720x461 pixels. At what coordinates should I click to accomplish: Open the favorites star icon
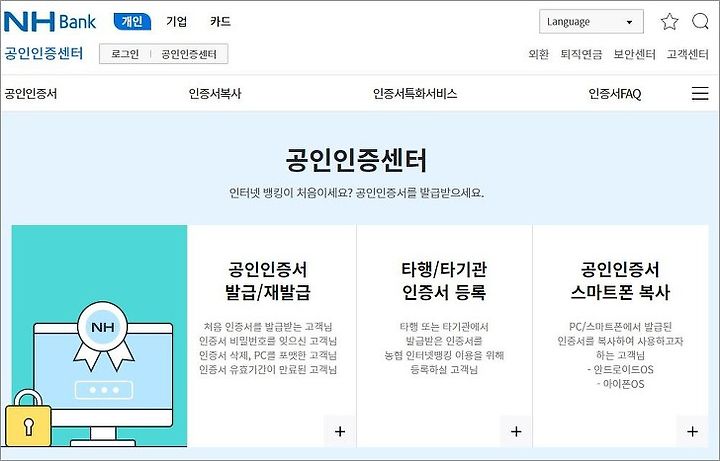point(669,22)
